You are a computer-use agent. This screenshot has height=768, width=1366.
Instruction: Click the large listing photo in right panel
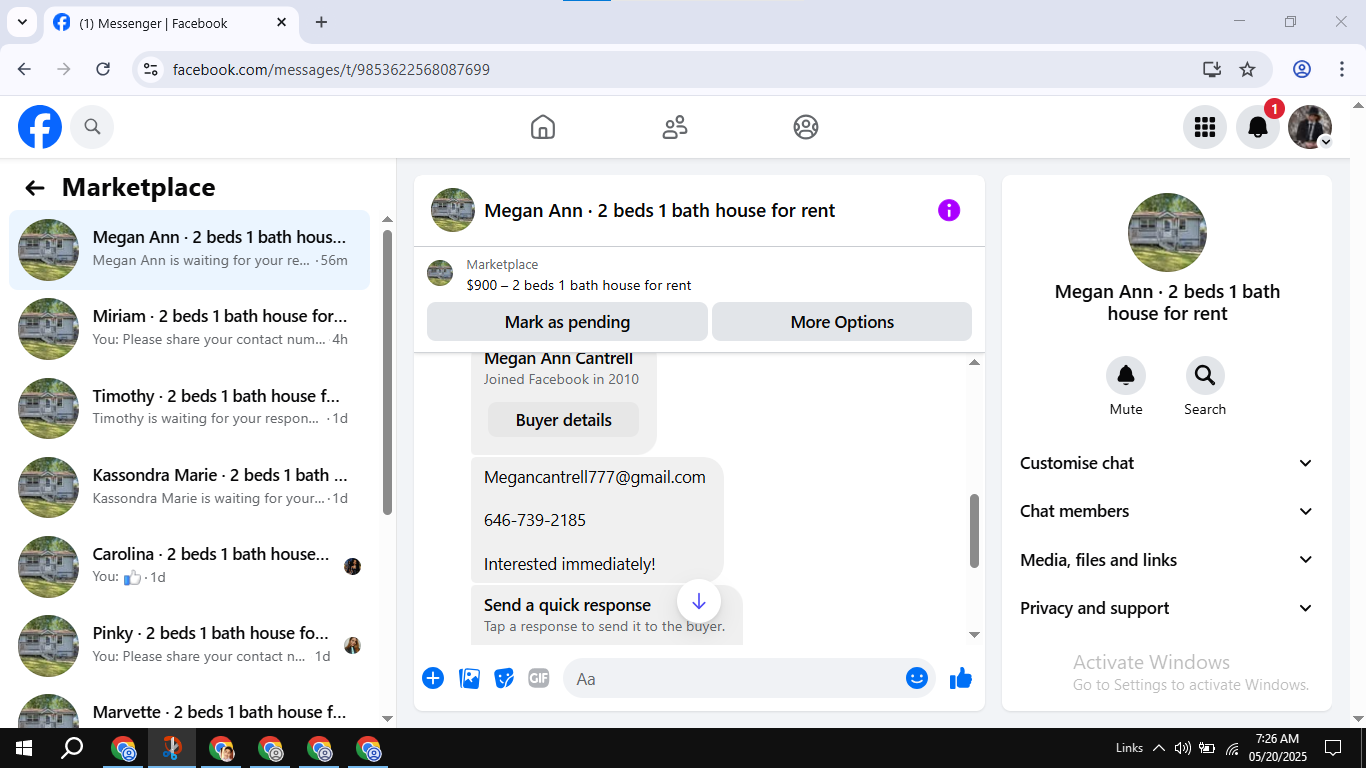(x=1167, y=232)
